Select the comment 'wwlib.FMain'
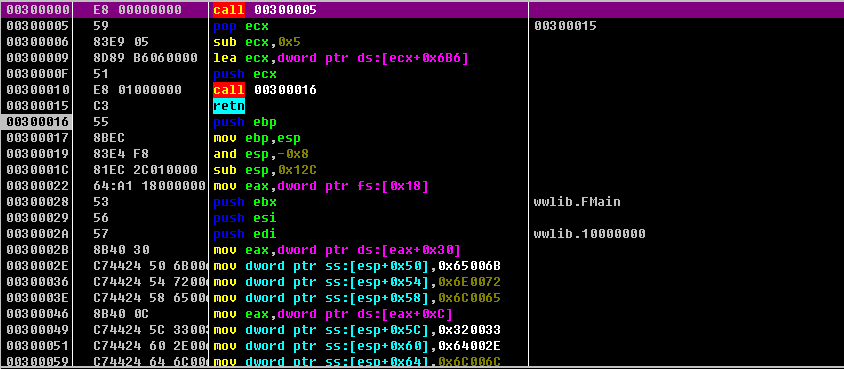 click(x=577, y=202)
